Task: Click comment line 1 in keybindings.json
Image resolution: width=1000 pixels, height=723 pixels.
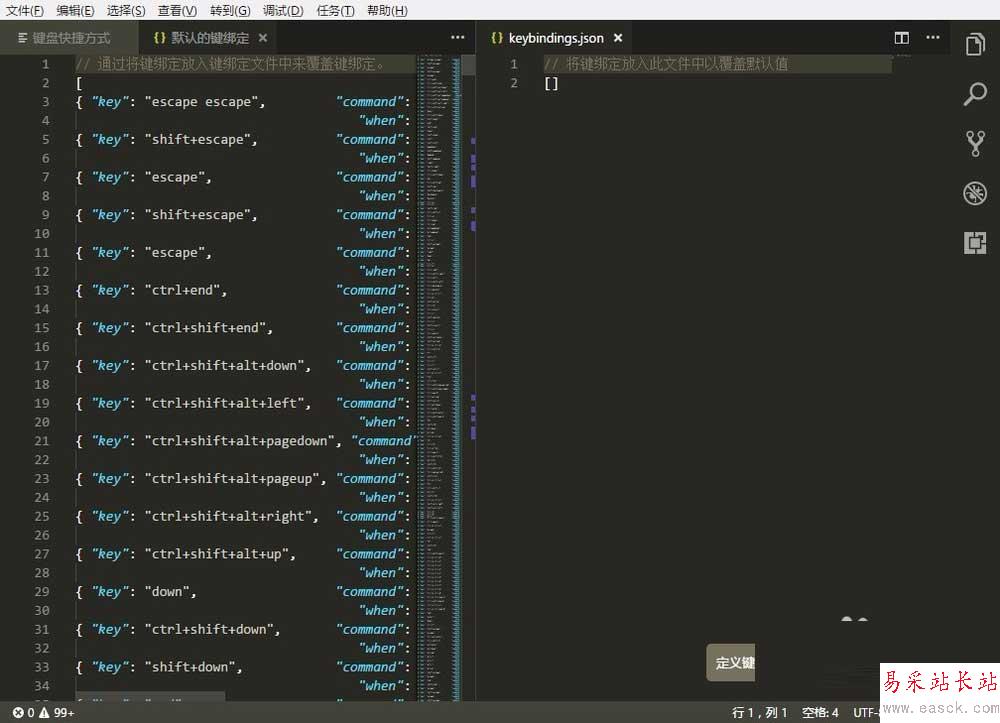Action: [x=666, y=64]
